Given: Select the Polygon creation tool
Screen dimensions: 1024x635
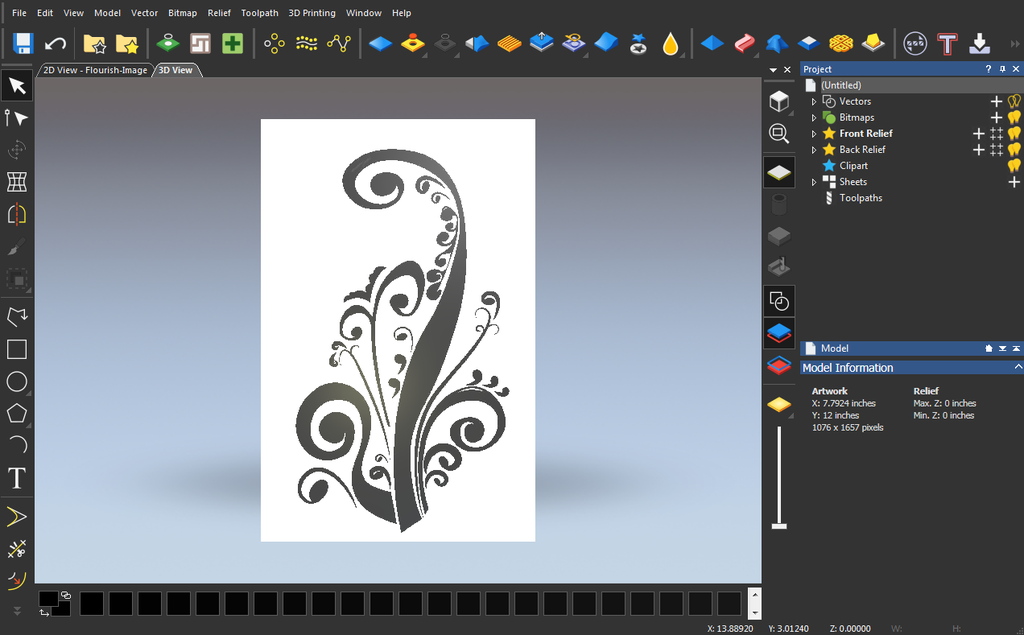Looking at the screenshot, I should (x=16, y=413).
